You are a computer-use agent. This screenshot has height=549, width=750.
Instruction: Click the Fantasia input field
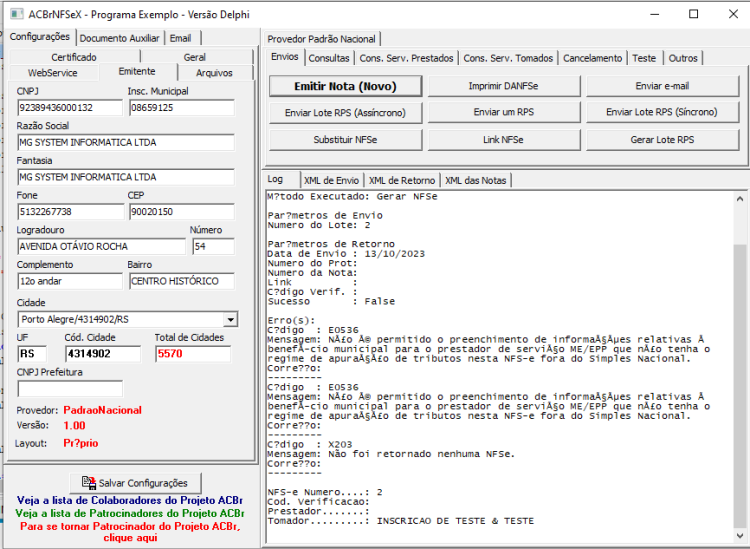tap(126, 177)
